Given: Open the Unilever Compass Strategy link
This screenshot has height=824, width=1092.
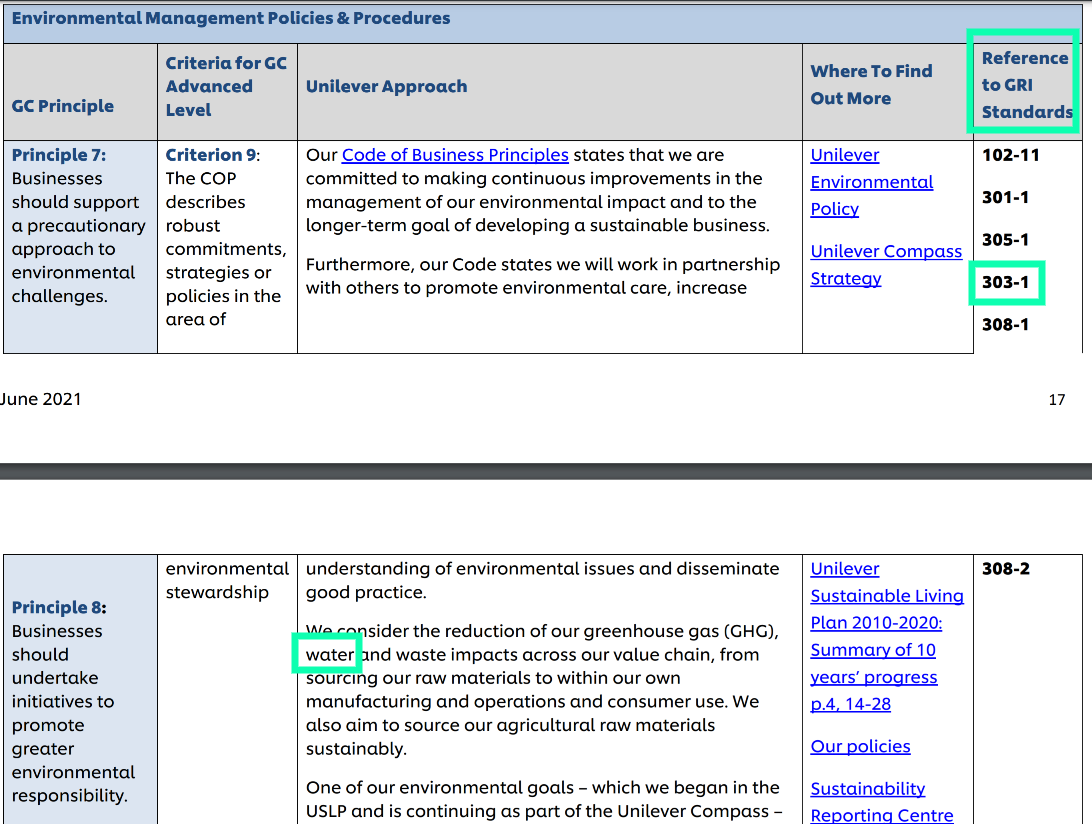Looking at the screenshot, I should pos(886,265).
